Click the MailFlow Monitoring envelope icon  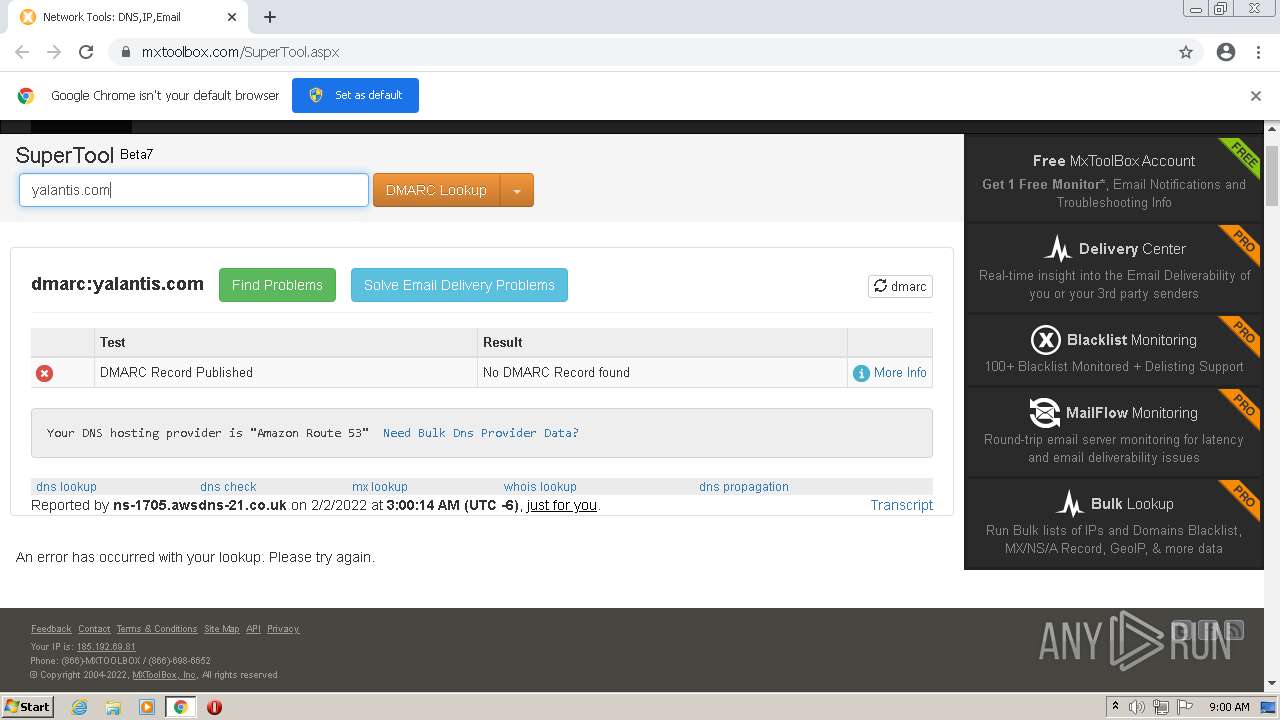point(1045,412)
